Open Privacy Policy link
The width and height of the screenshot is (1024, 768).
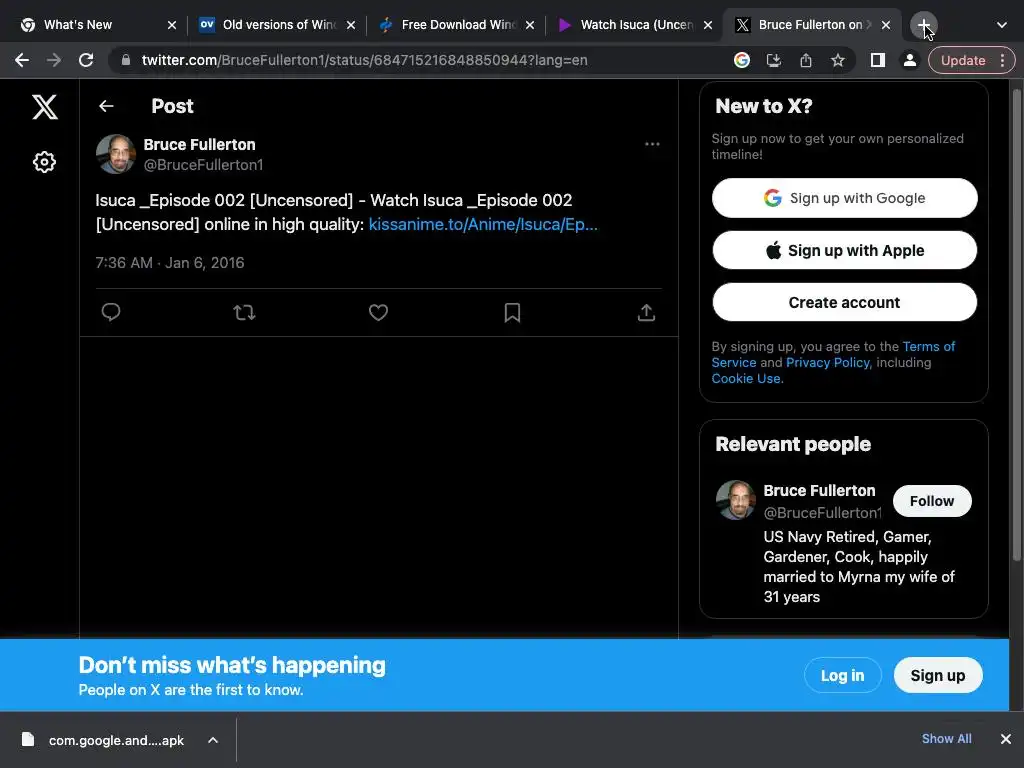(828, 362)
